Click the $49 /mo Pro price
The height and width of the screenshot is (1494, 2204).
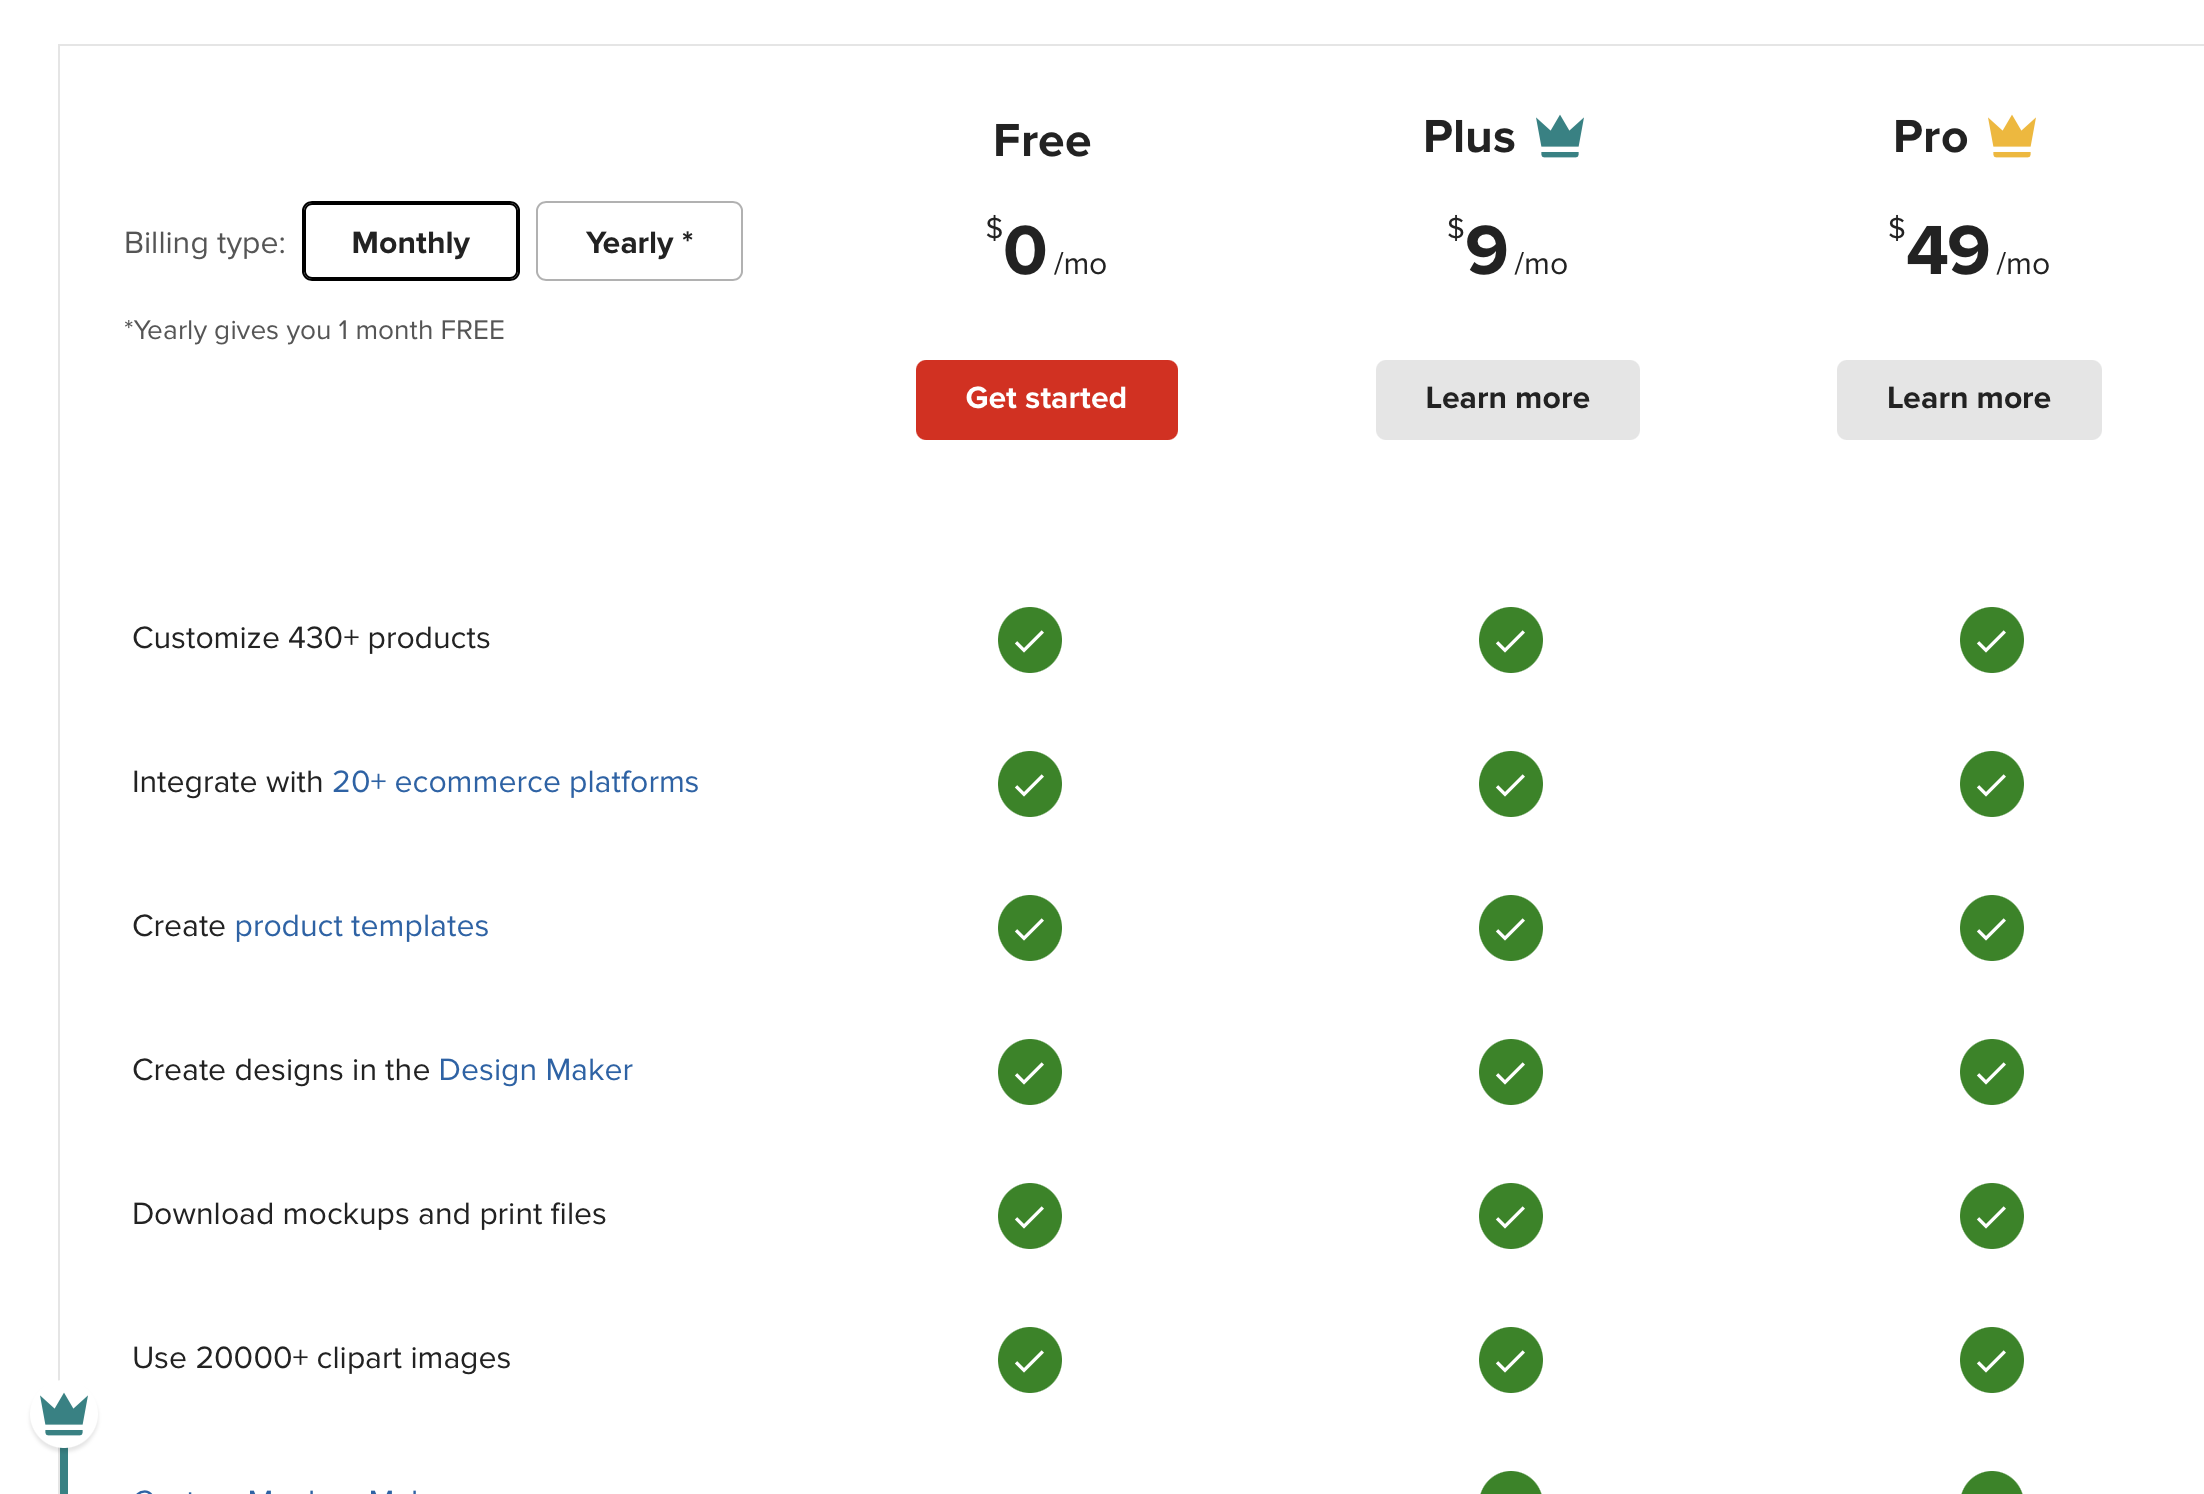tap(1967, 250)
